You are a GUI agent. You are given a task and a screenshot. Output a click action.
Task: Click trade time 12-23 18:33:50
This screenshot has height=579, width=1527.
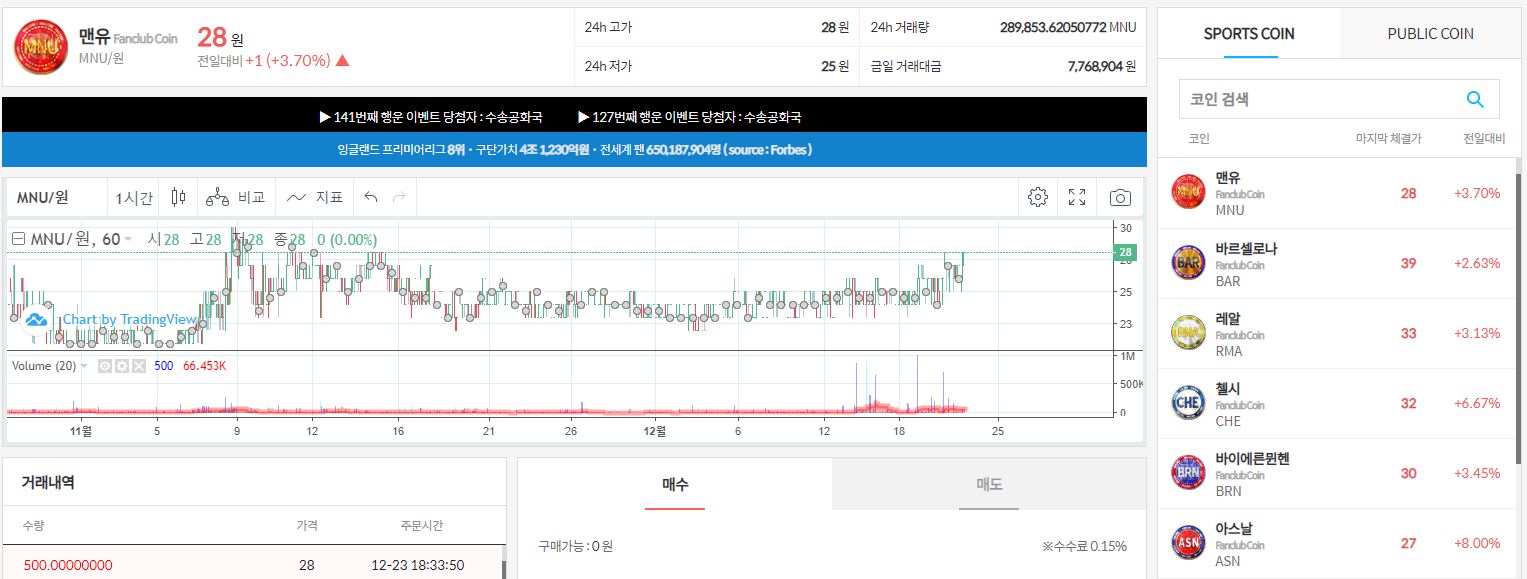click(417, 565)
